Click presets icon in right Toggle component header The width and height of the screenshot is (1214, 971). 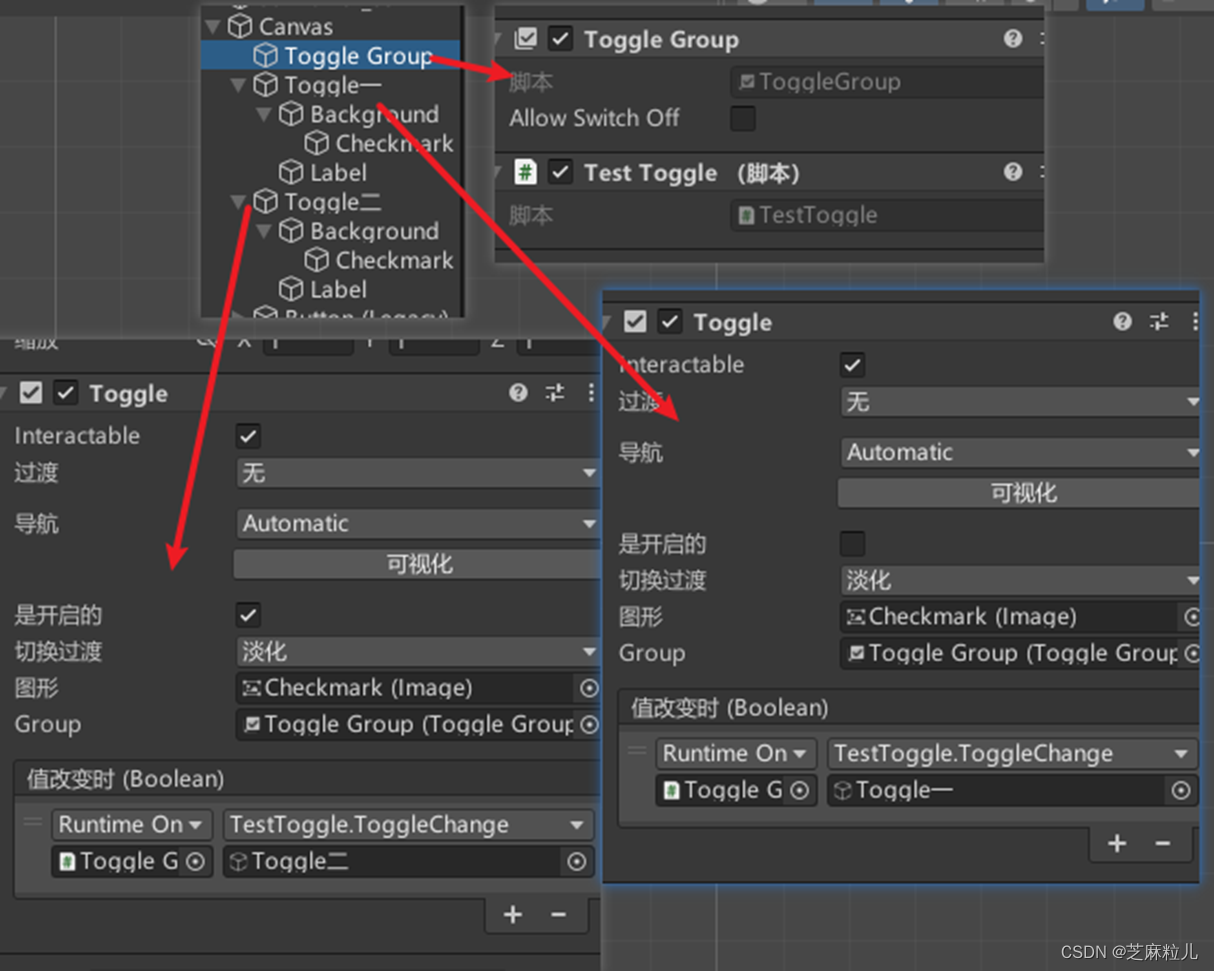click(x=1159, y=322)
